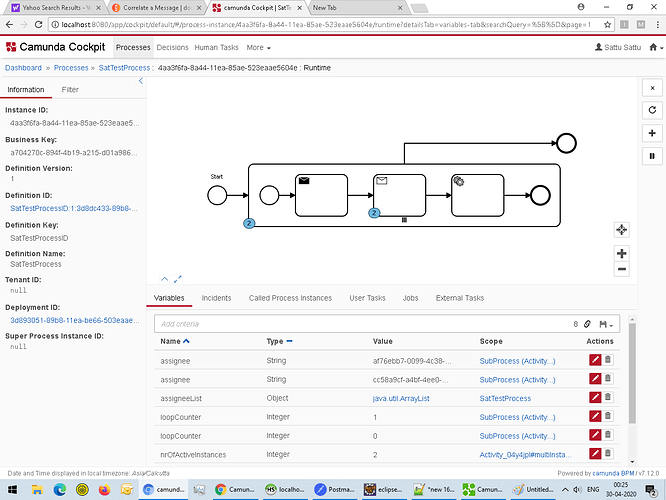Viewport: 666px width, 500px height.
Task: Zoom in the BPMN diagram
Action: pos(622,254)
